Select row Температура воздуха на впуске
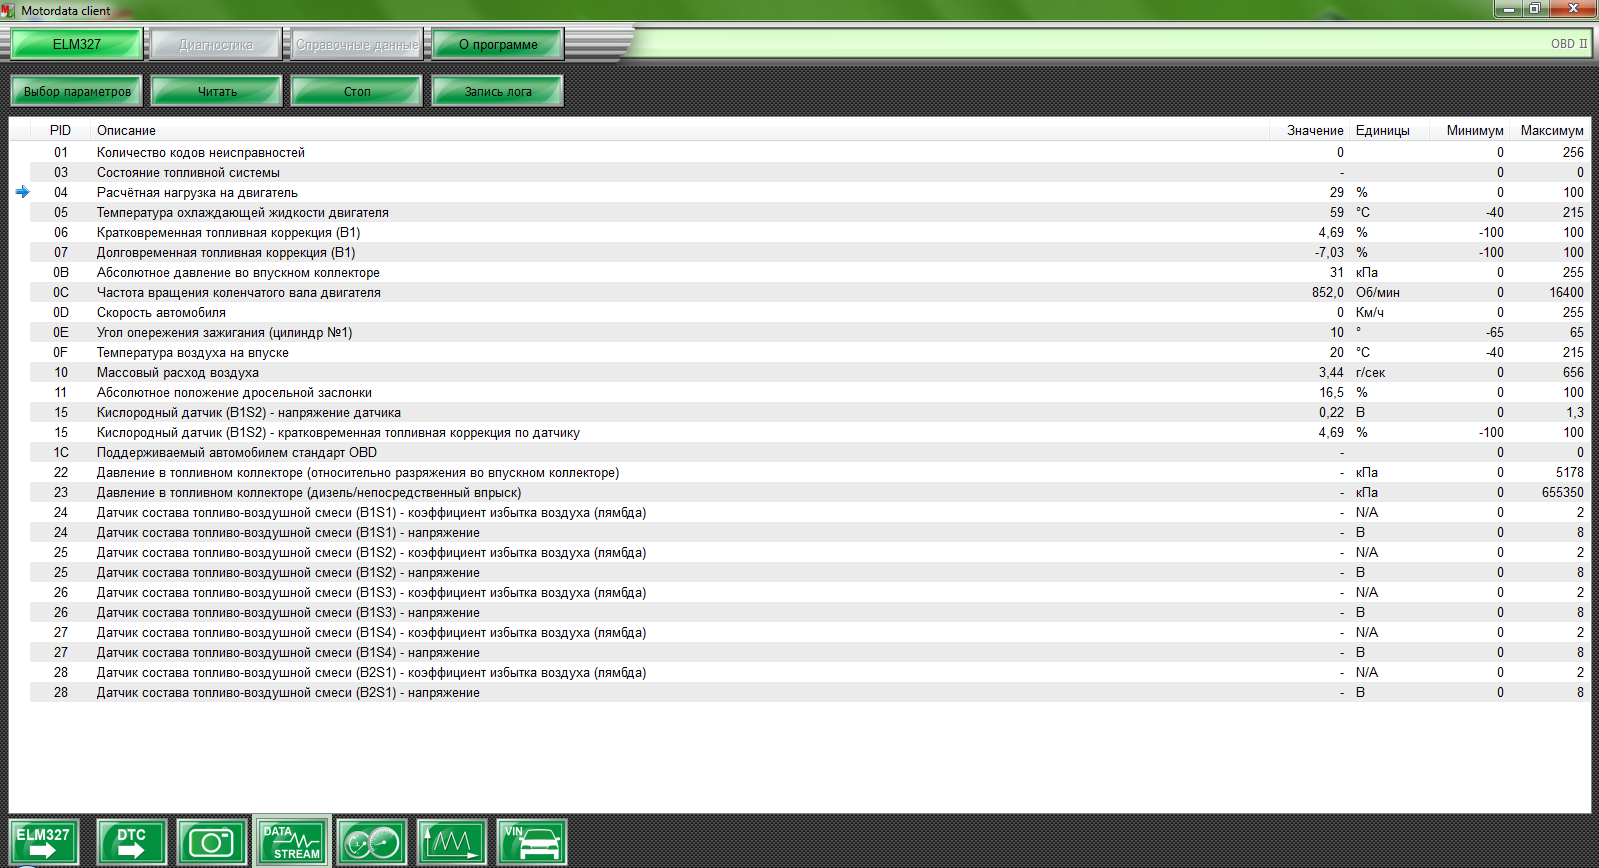 [810, 352]
